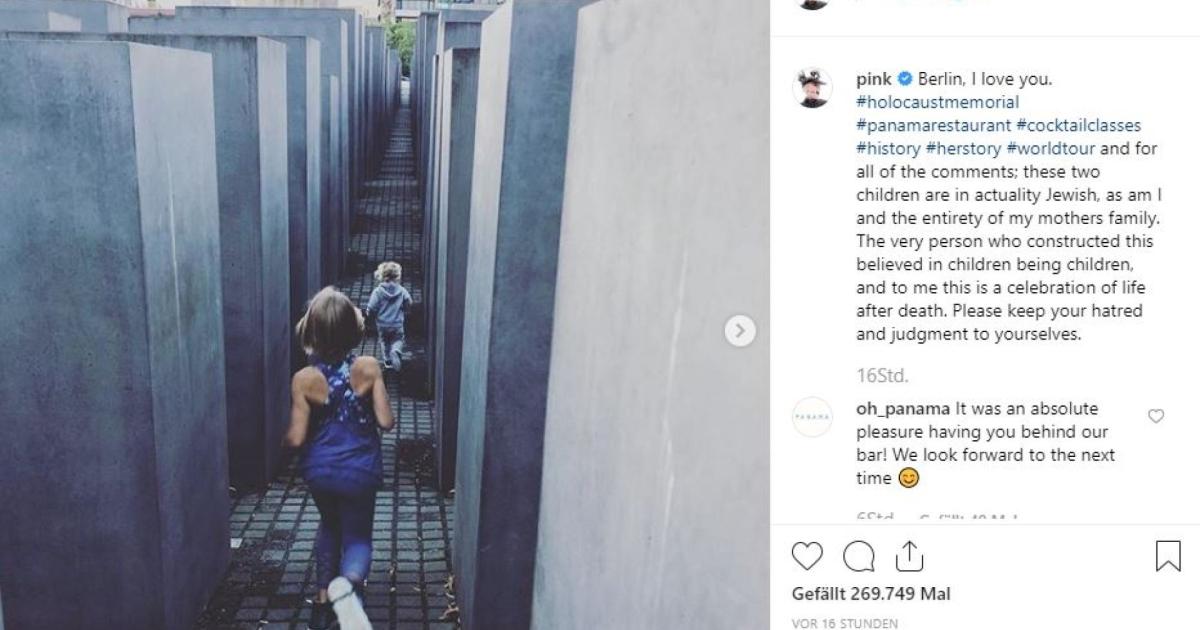The width and height of the screenshot is (1200, 630).
Task: Go to next photo with arrow chevron
Action: [x=740, y=331]
